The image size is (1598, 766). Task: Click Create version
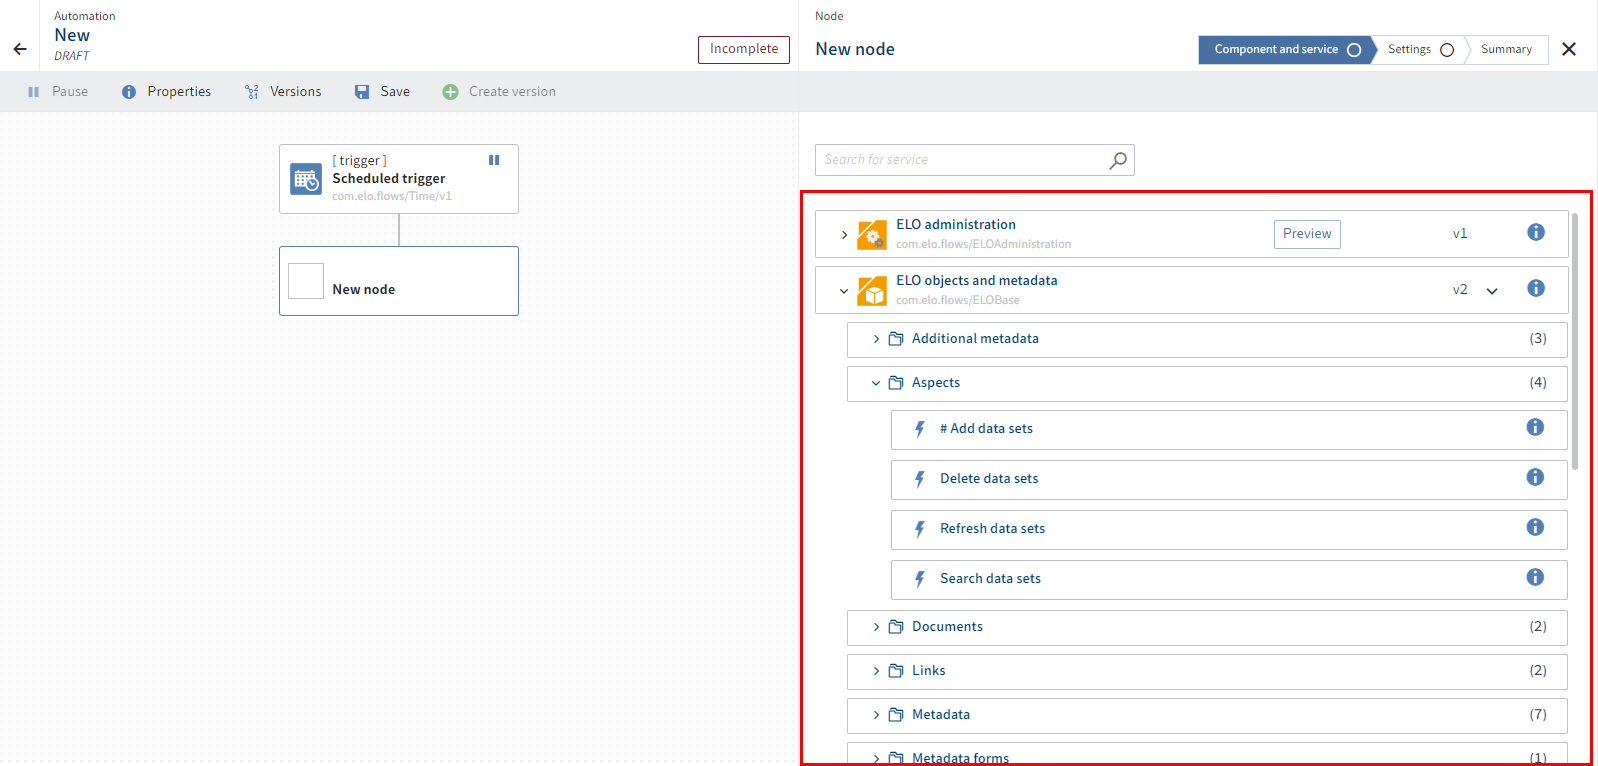pyautogui.click(x=499, y=91)
